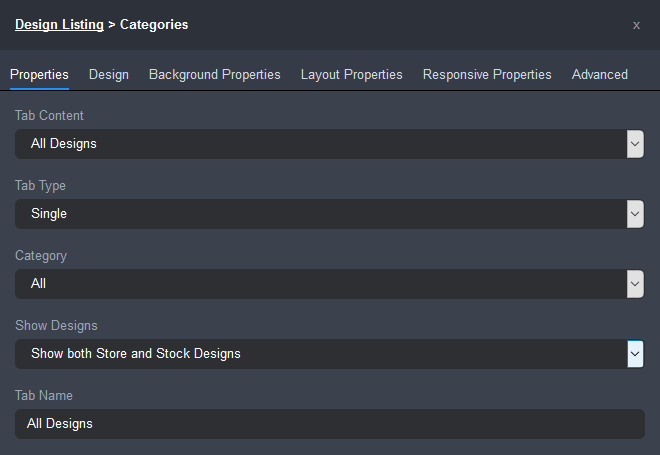Click the Tab Name label
The image size is (660, 455).
(44, 395)
